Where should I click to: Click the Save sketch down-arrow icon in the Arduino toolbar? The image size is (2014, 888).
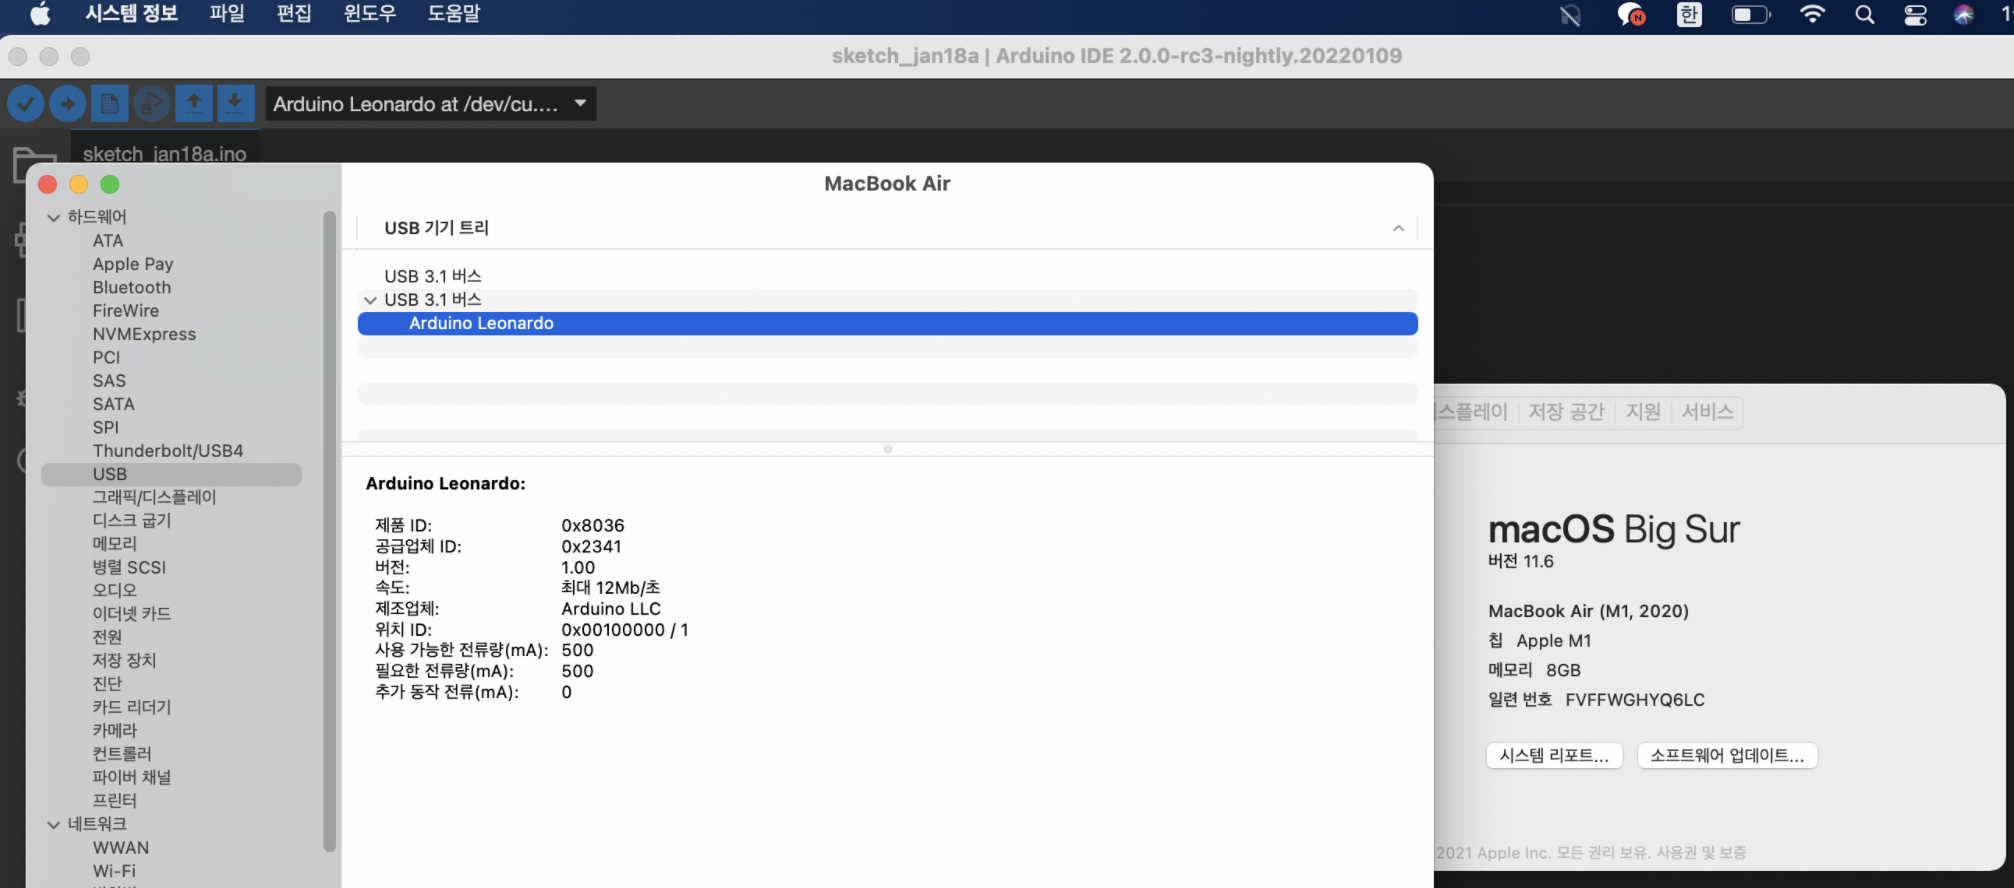[x=234, y=103]
